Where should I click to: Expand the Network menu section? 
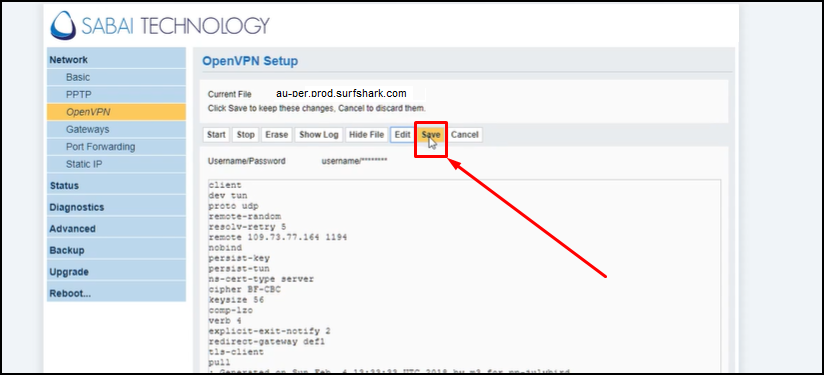coord(116,60)
